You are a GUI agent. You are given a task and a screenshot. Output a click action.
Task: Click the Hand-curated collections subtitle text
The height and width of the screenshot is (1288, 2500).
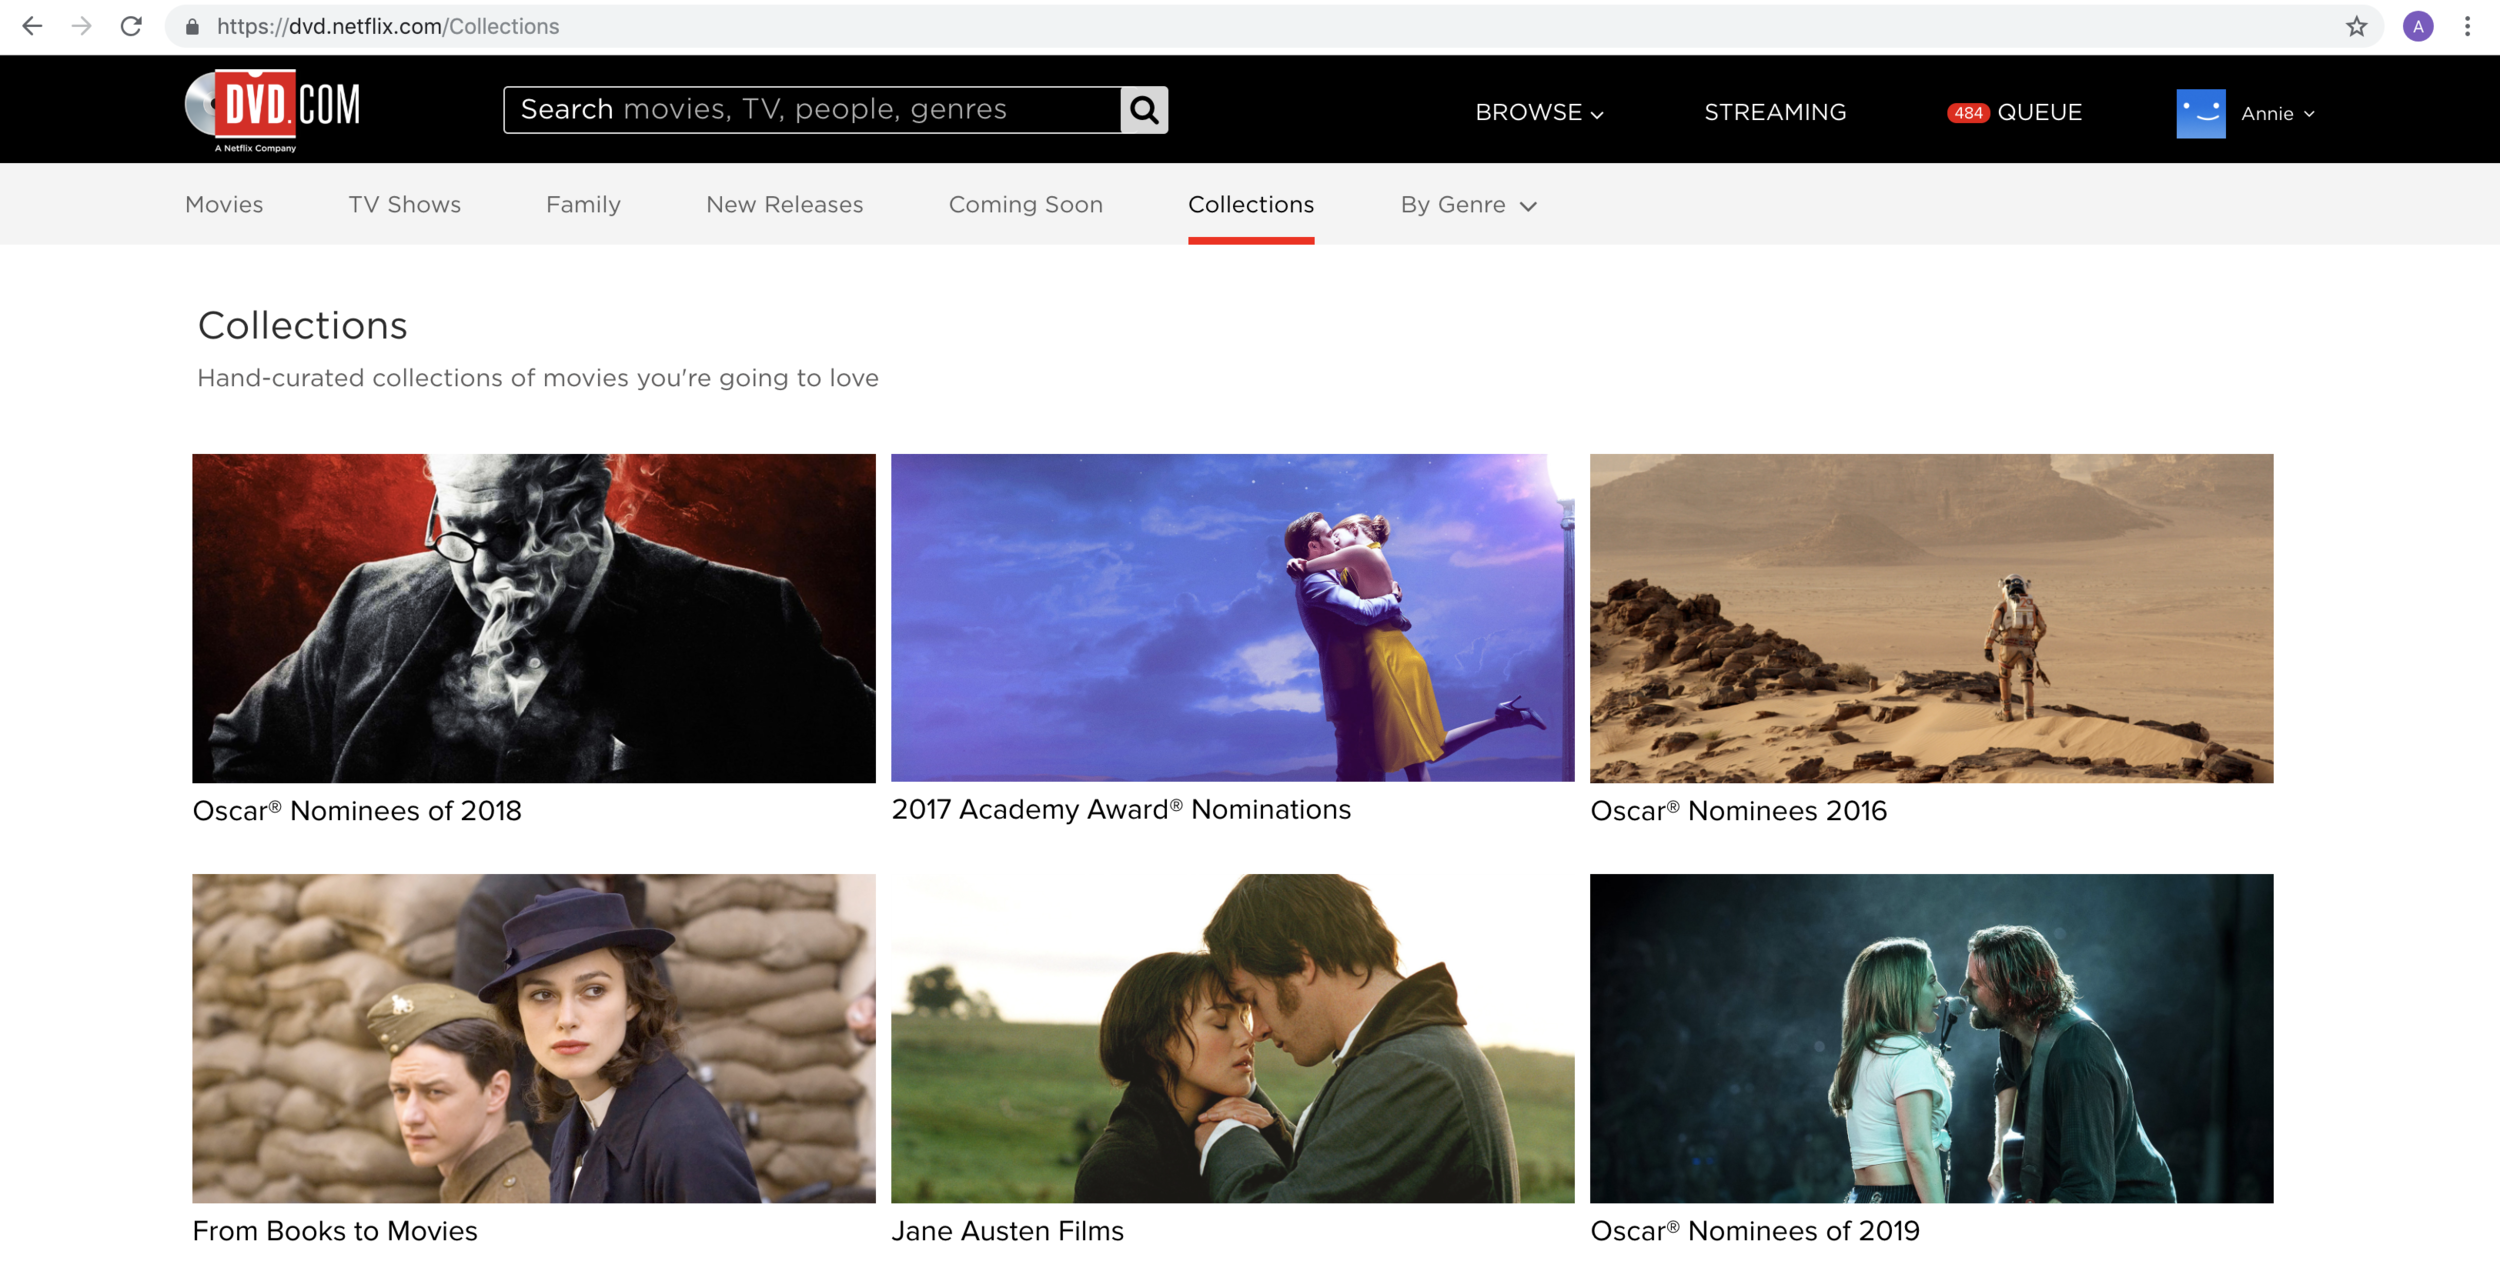click(538, 378)
